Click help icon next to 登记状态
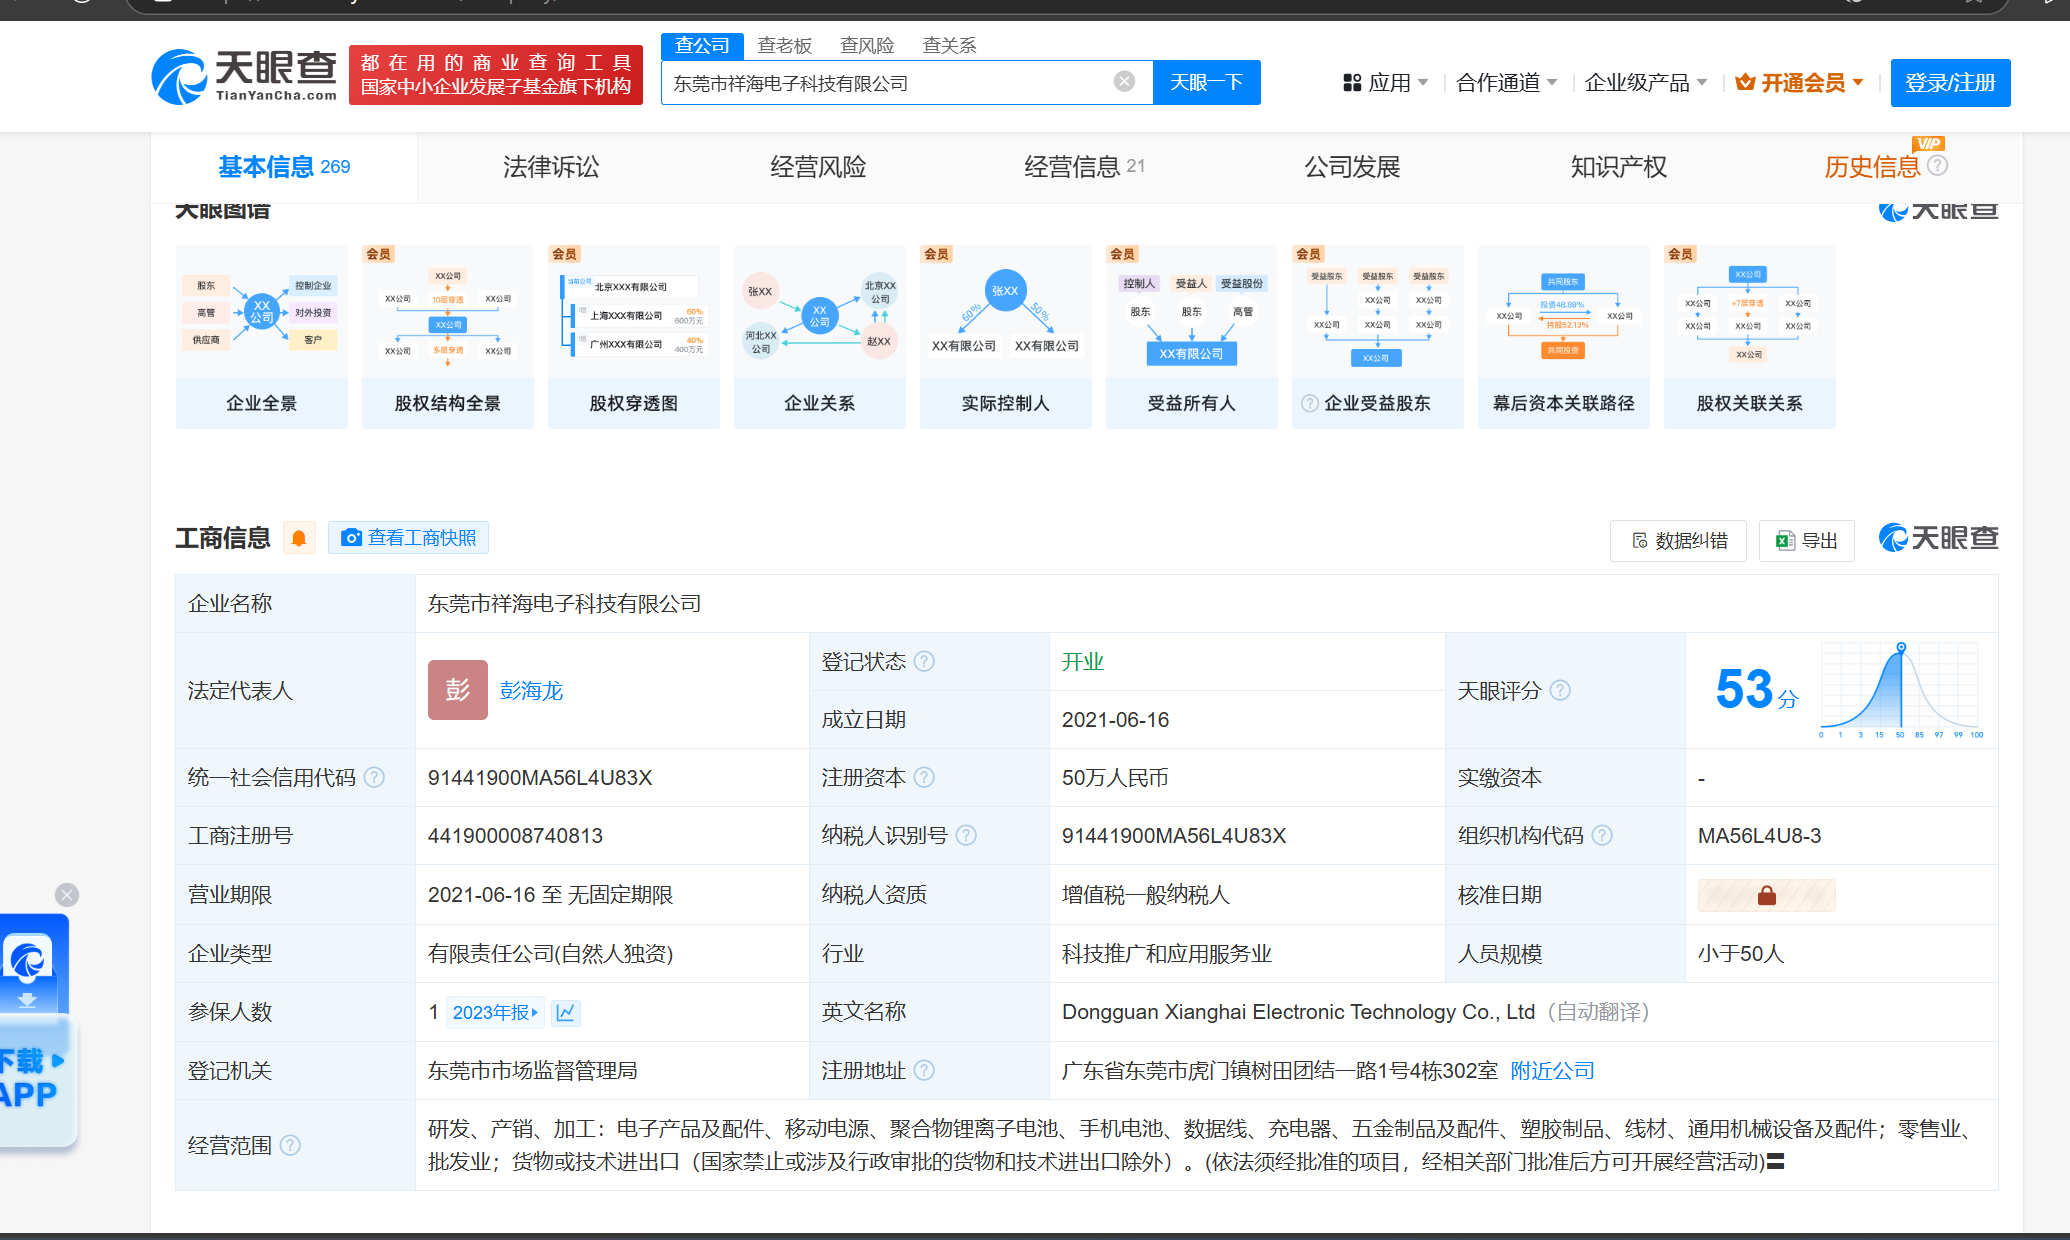This screenshot has width=2070, height=1240. pyautogui.click(x=925, y=661)
